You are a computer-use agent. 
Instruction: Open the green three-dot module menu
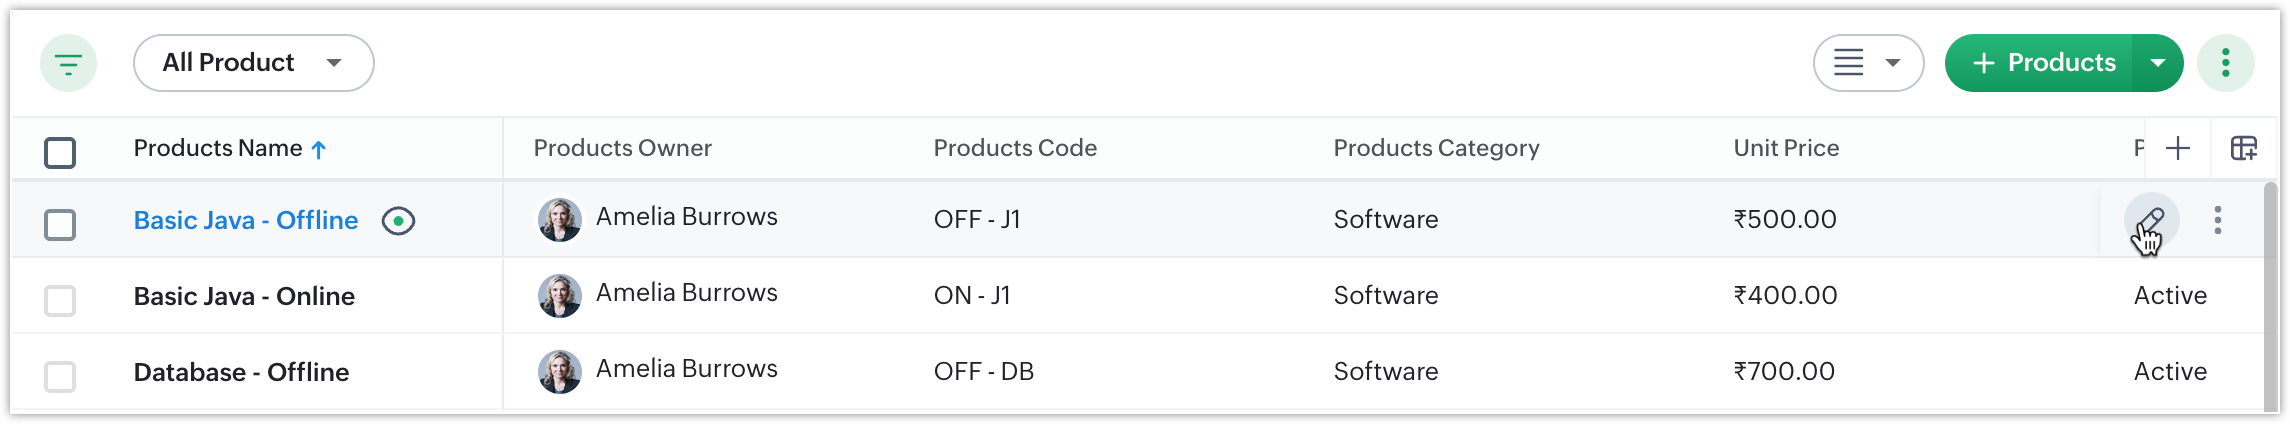(2225, 63)
